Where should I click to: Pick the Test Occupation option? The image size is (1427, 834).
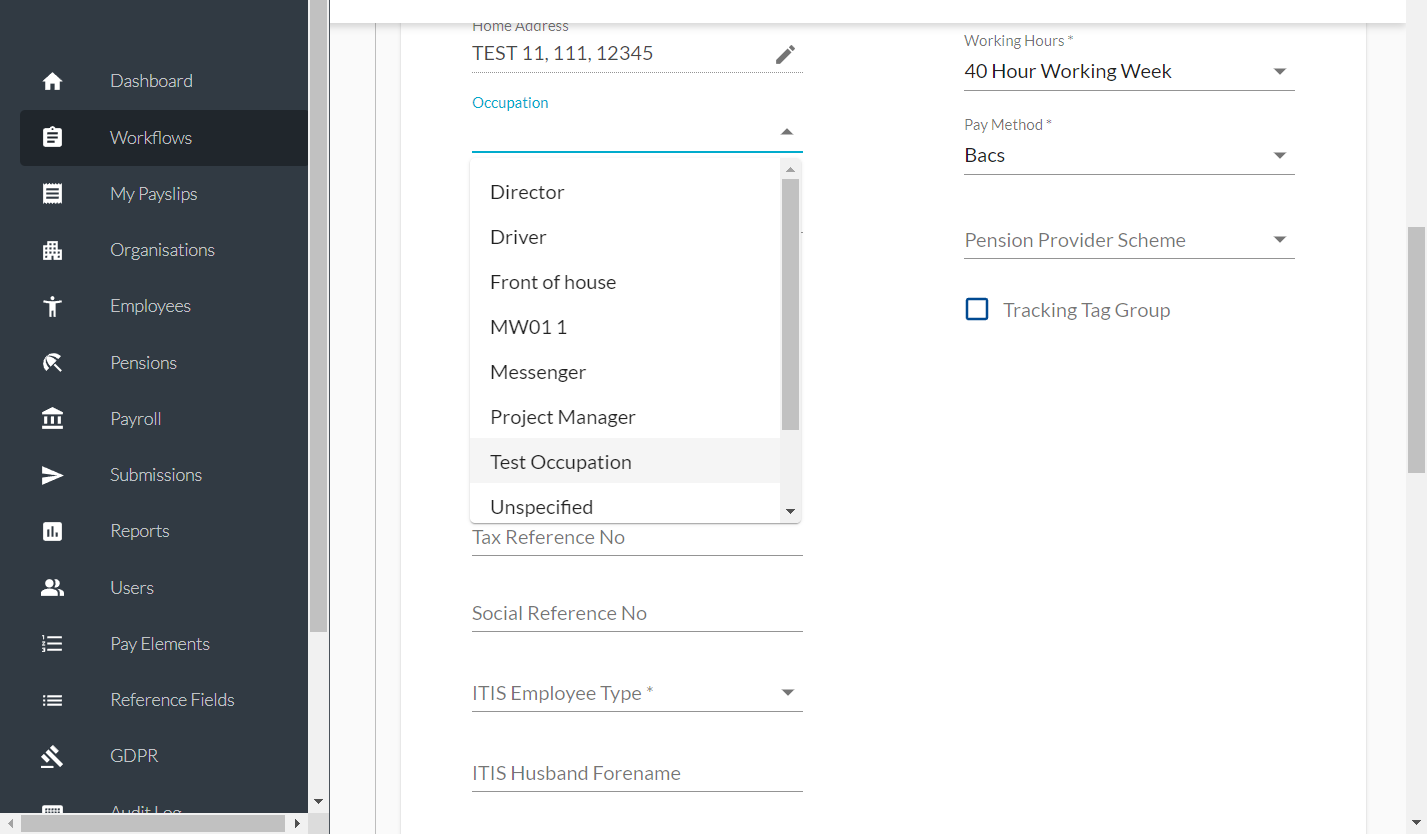pyautogui.click(x=625, y=461)
